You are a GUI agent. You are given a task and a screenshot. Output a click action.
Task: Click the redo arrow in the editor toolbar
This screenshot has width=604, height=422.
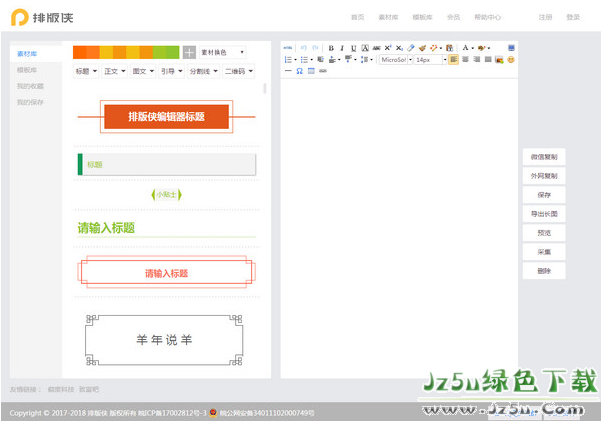[x=315, y=48]
